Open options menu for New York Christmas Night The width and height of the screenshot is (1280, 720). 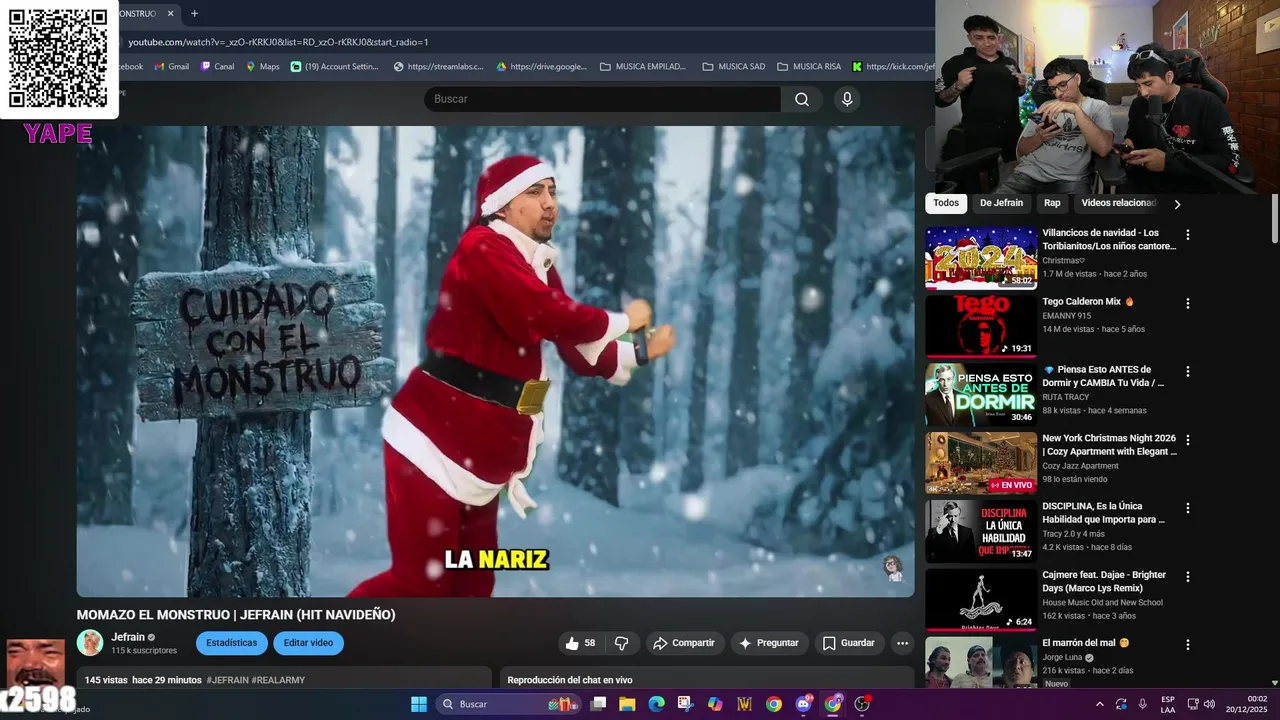pyautogui.click(x=1188, y=440)
